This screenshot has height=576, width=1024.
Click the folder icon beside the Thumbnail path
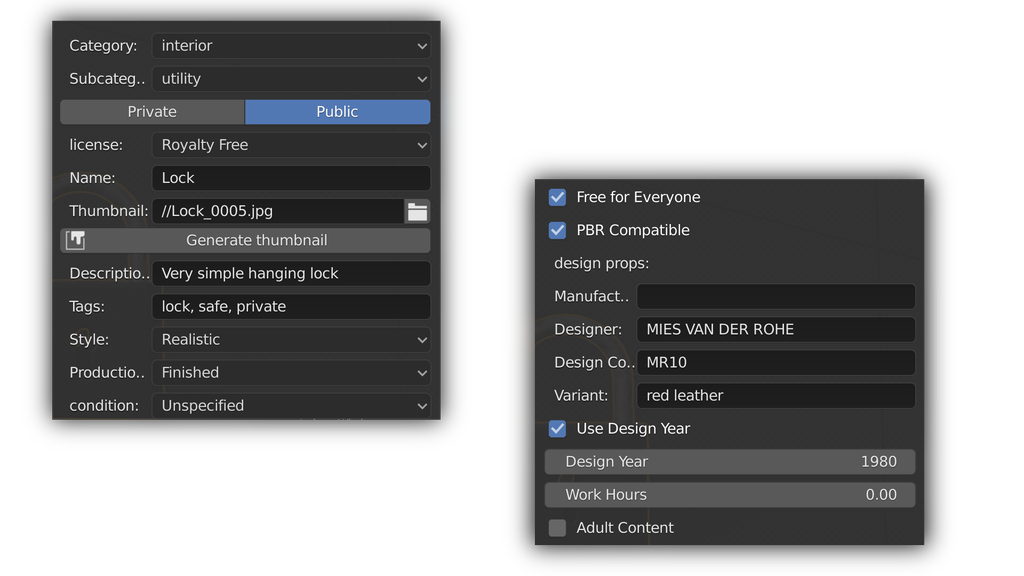pyautogui.click(x=417, y=211)
